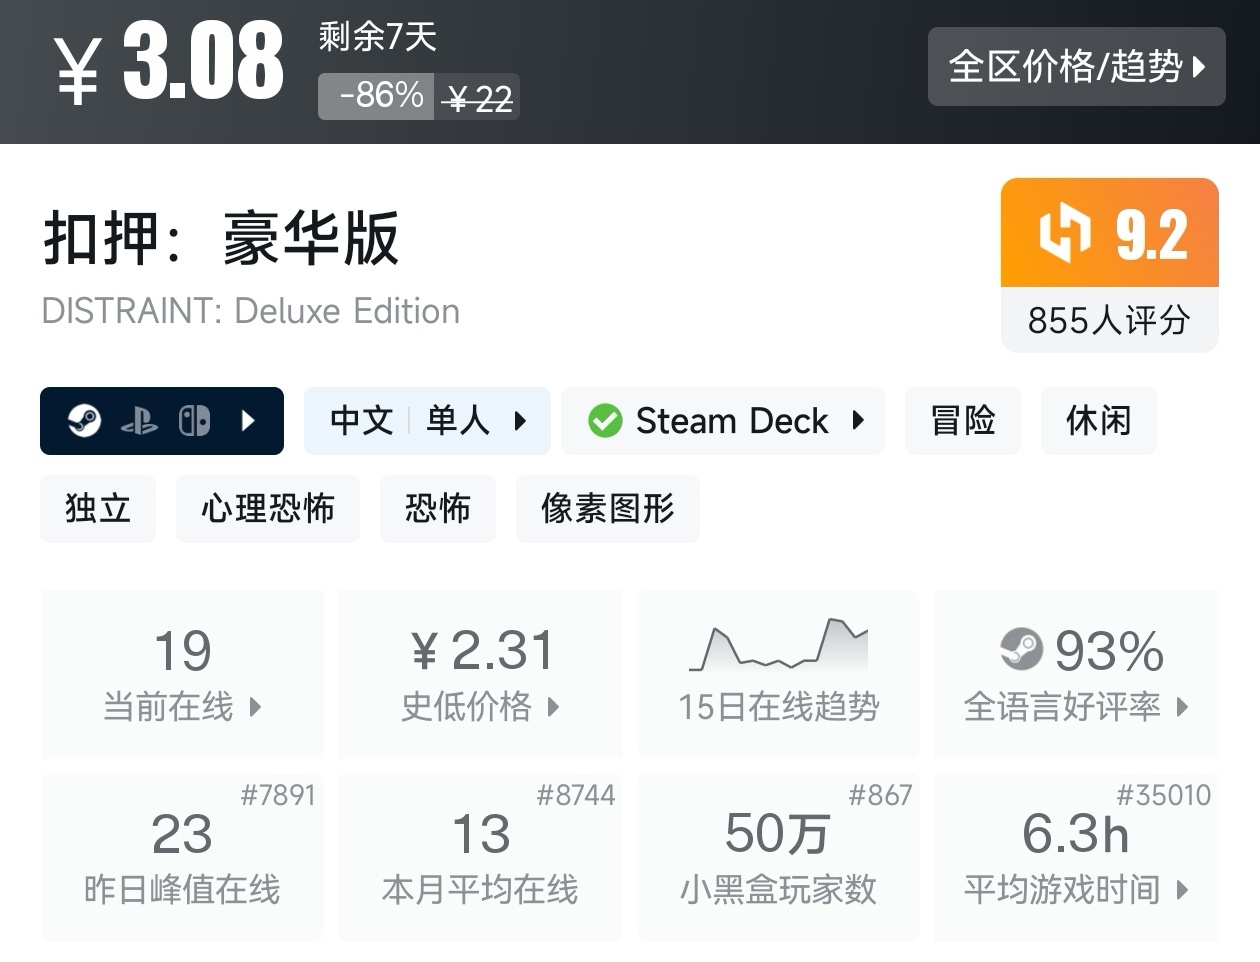Click the Steam logo beside 93%
Screen dimensions: 1260x962
pos(1021,650)
